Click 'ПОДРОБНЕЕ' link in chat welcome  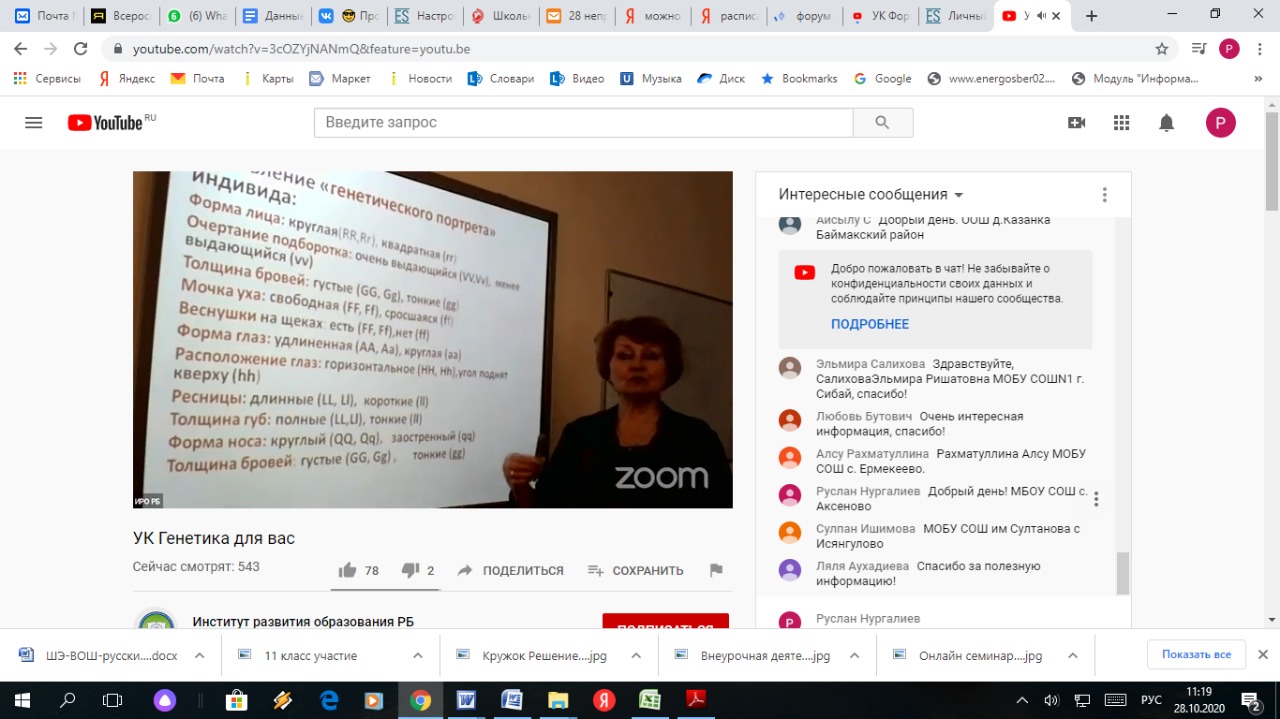[x=869, y=324]
